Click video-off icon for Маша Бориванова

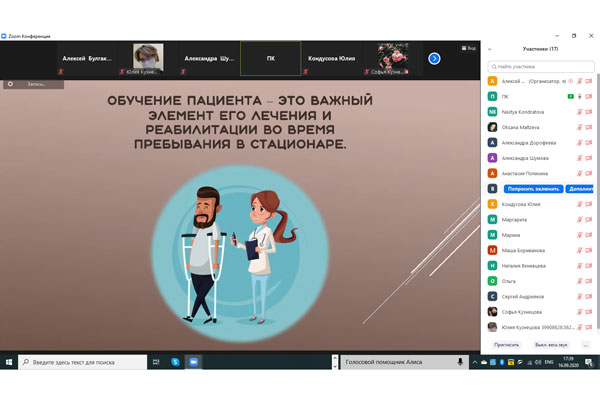[589, 250]
